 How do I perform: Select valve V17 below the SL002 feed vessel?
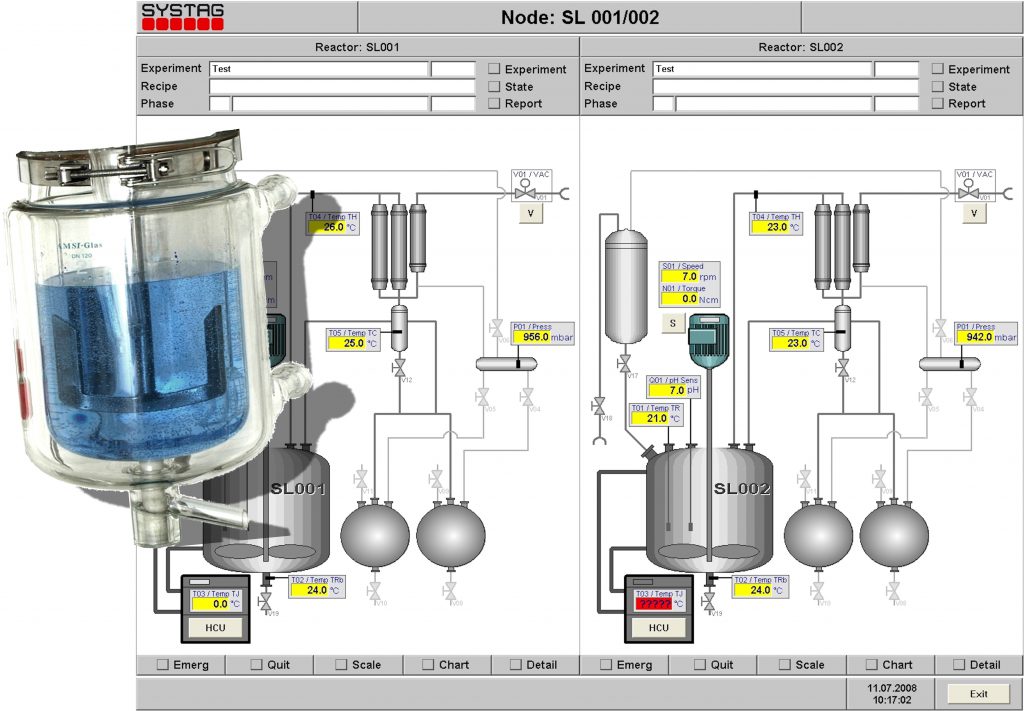[x=625, y=361]
